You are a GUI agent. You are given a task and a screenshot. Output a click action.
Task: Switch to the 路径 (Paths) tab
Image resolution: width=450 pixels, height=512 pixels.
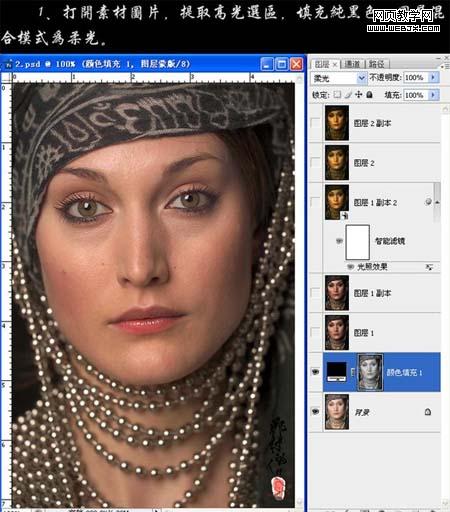377,64
